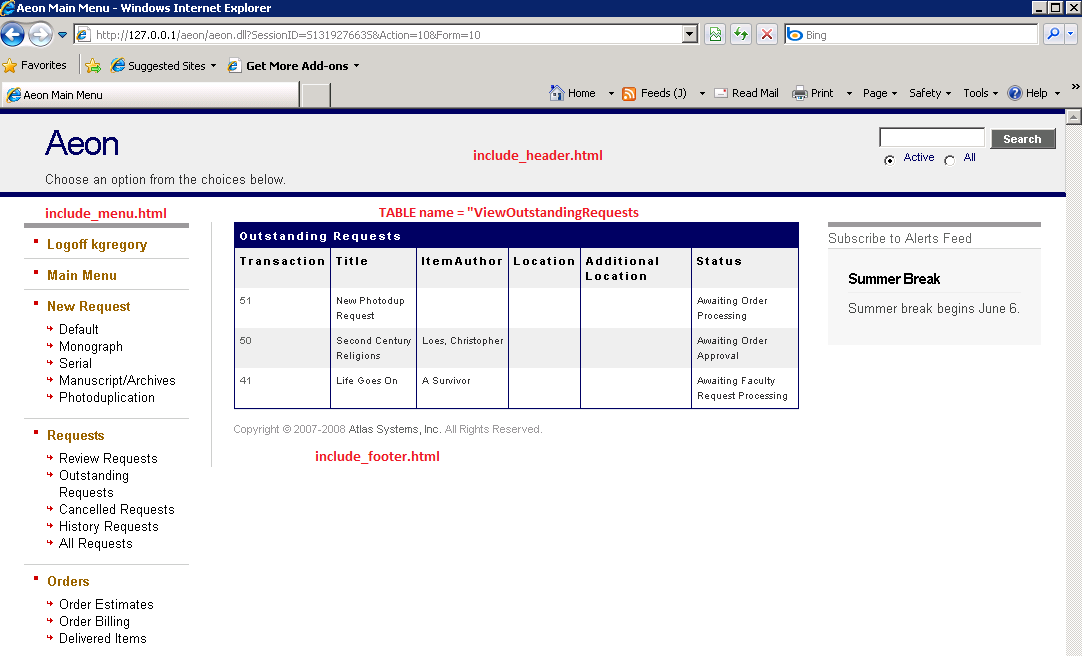Switch to the Aeon Main Menu tab
1082x656 pixels.
tap(150, 95)
